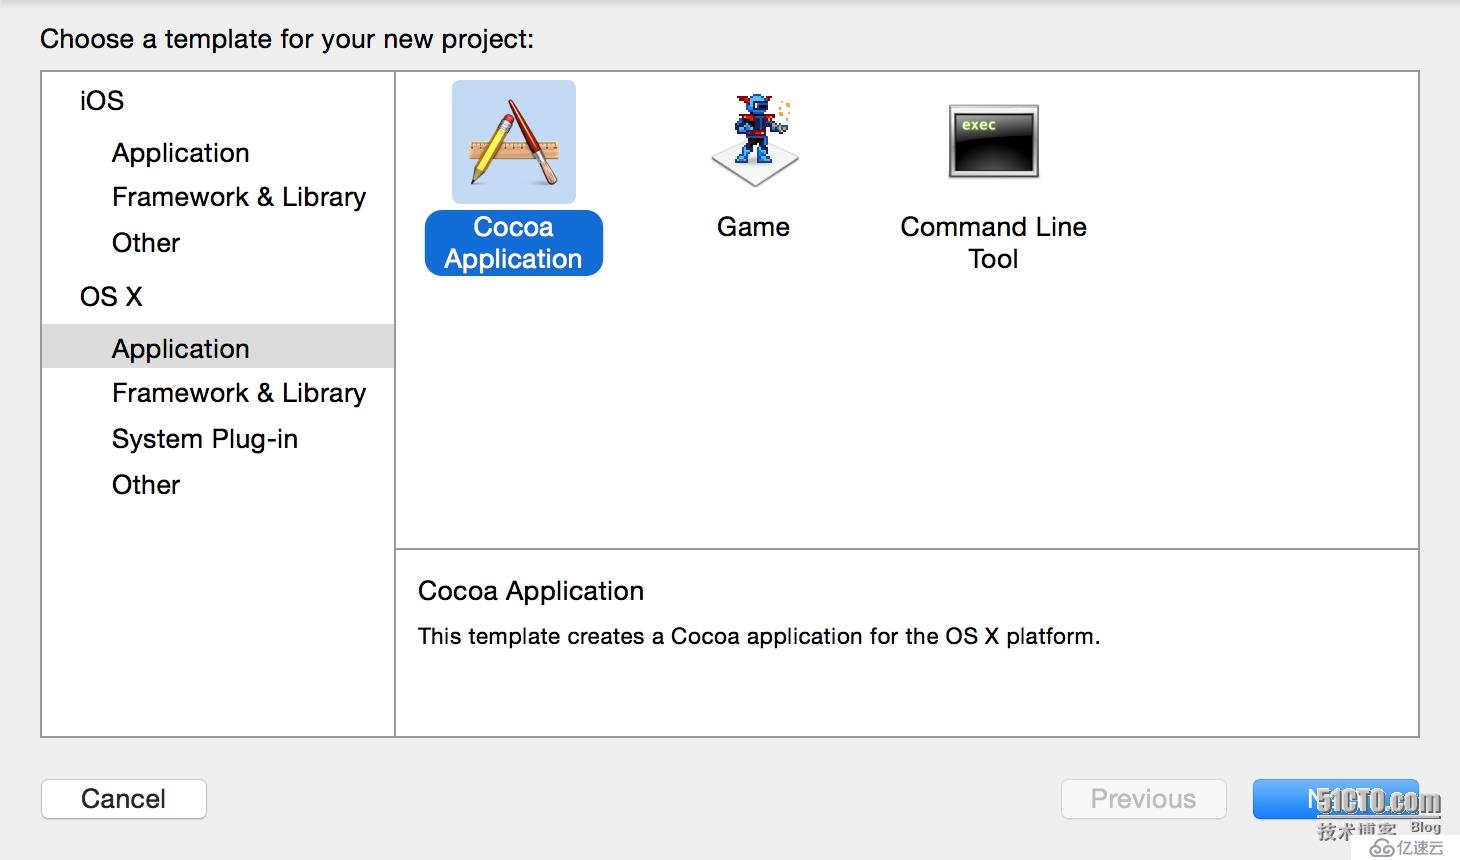Click the Cancel button
The width and height of the screenshot is (1460, 860).
click(124, 799)
